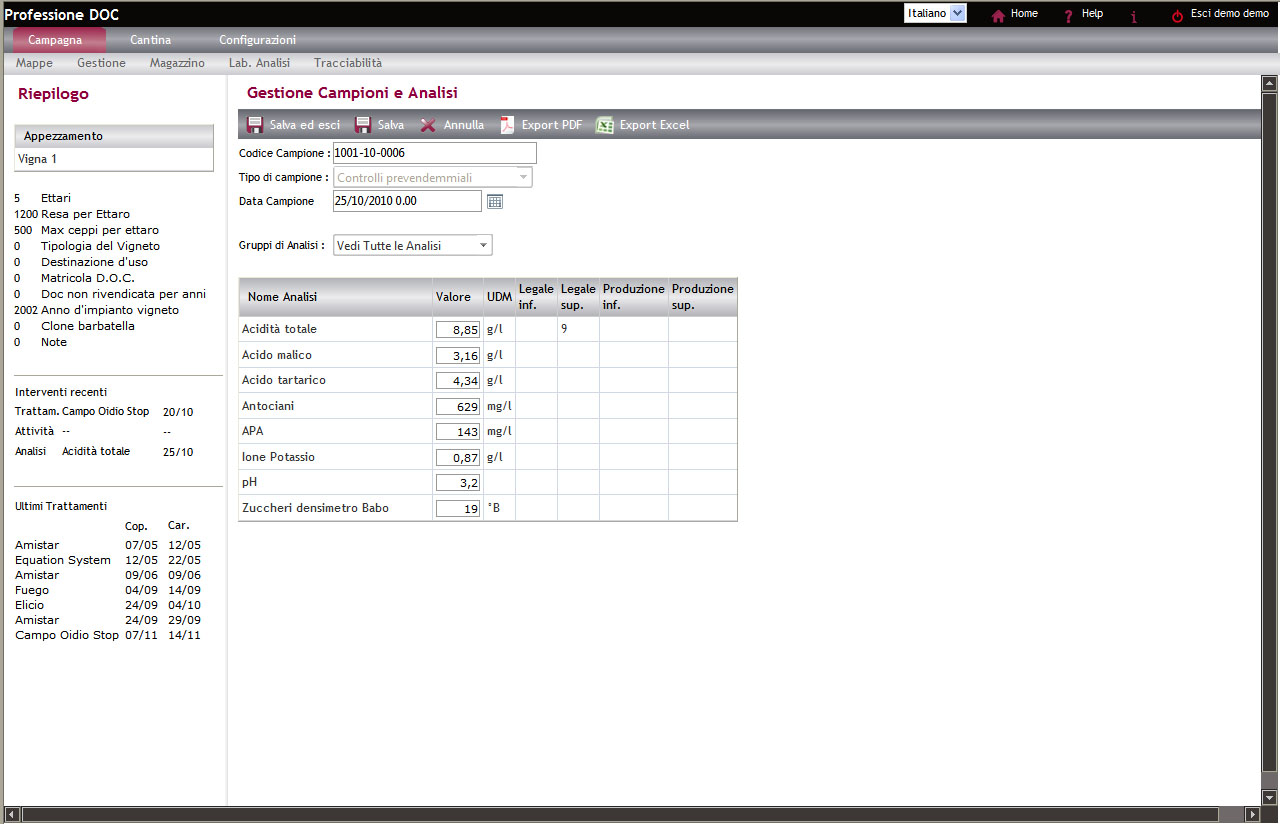Open the Italiano language dropdown
Image resolution: width=1280 pixels, height=824 pixels.
pos(957,13)
